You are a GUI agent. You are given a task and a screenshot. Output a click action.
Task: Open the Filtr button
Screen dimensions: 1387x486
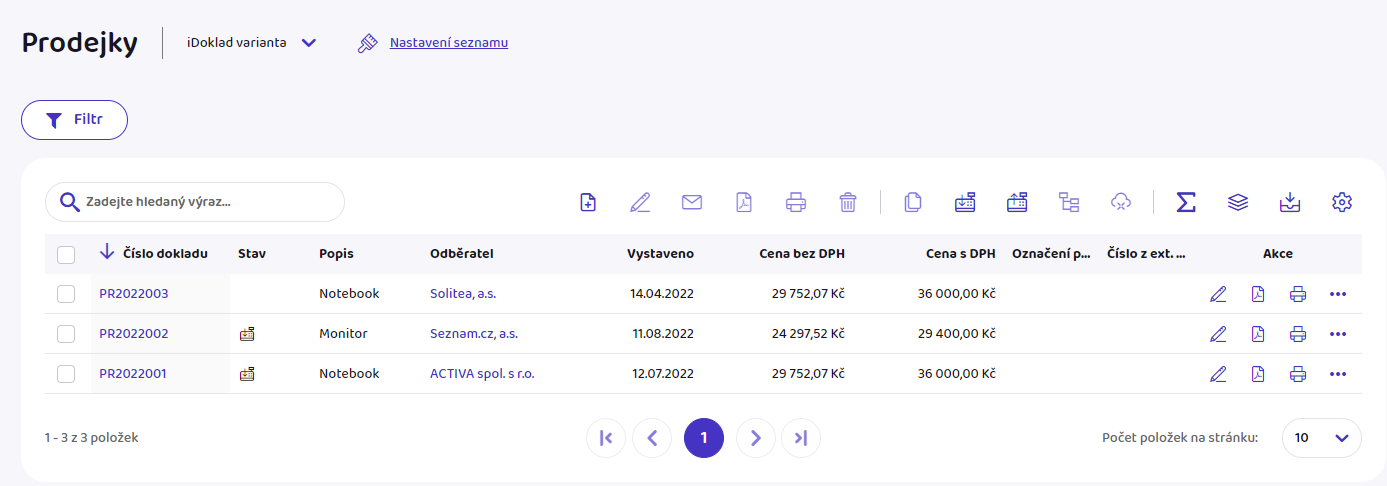[74, 120]
